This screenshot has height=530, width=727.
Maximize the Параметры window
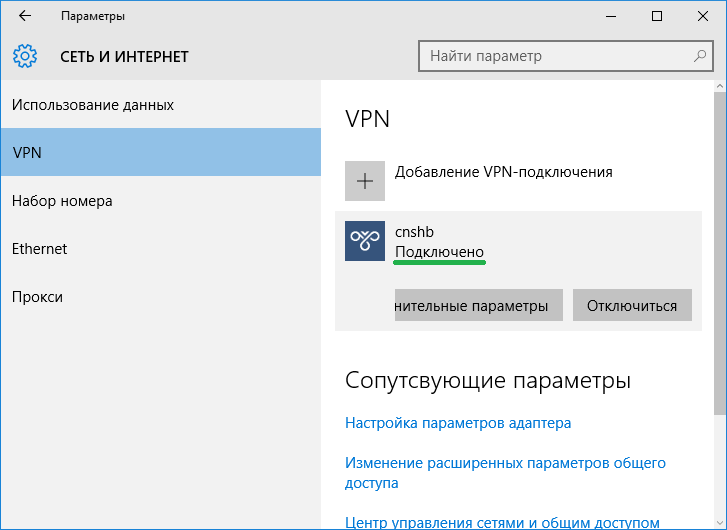[x=656, y=17]
